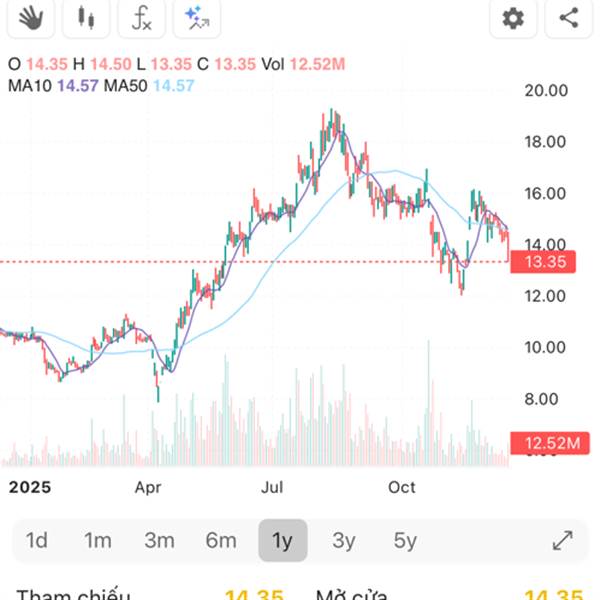Select the 6m time range
The width and height of the screenshot is (600, 600).
(221, 541)
